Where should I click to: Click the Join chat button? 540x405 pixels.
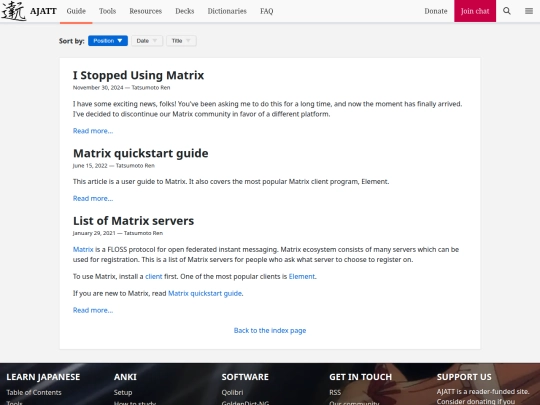tap(475, 11)
